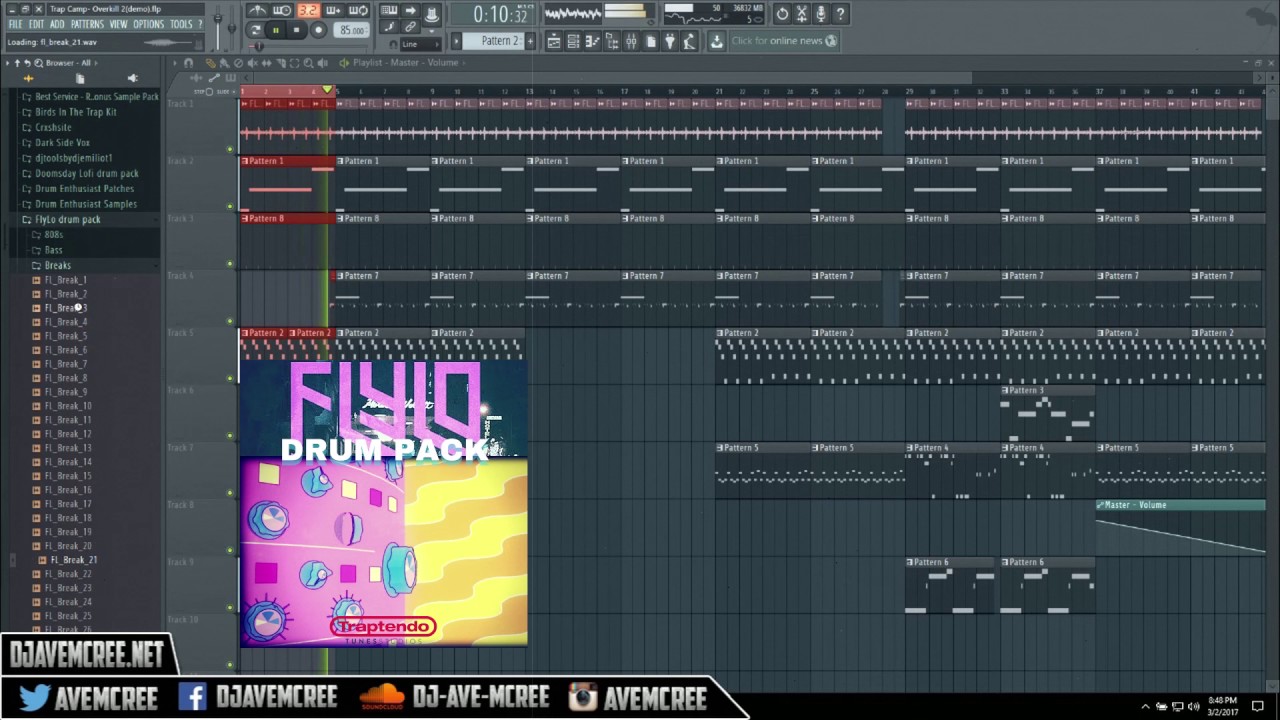The image size is (1280, 720).
Task: Select the playlist magnet snap icon
Action: [x=188, y=62]
